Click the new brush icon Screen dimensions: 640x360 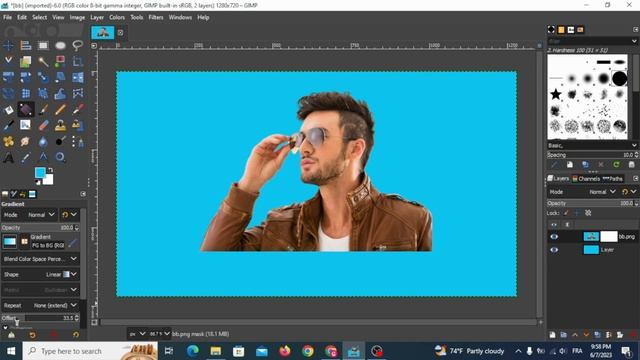point(570,164)
